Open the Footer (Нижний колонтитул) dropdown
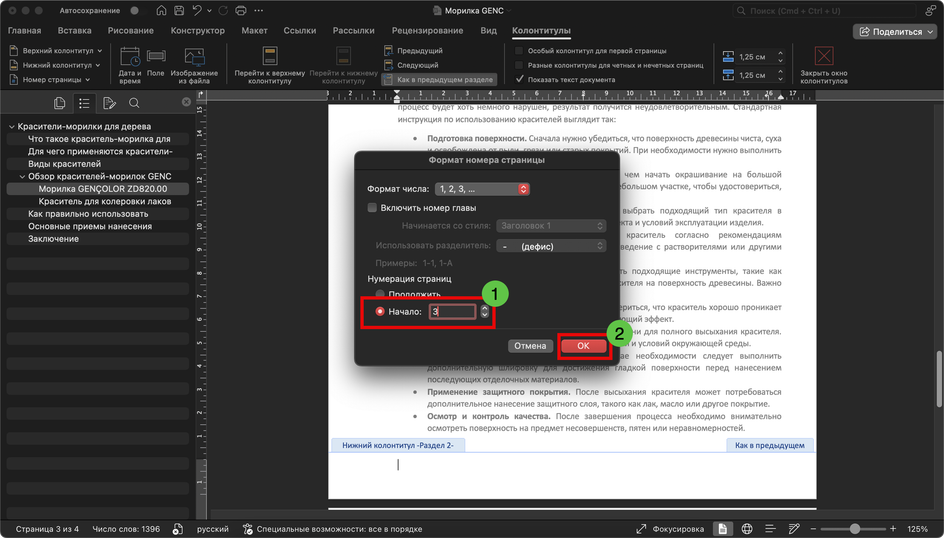This screenshot has width=944, height=538. (x=55, y=65)
